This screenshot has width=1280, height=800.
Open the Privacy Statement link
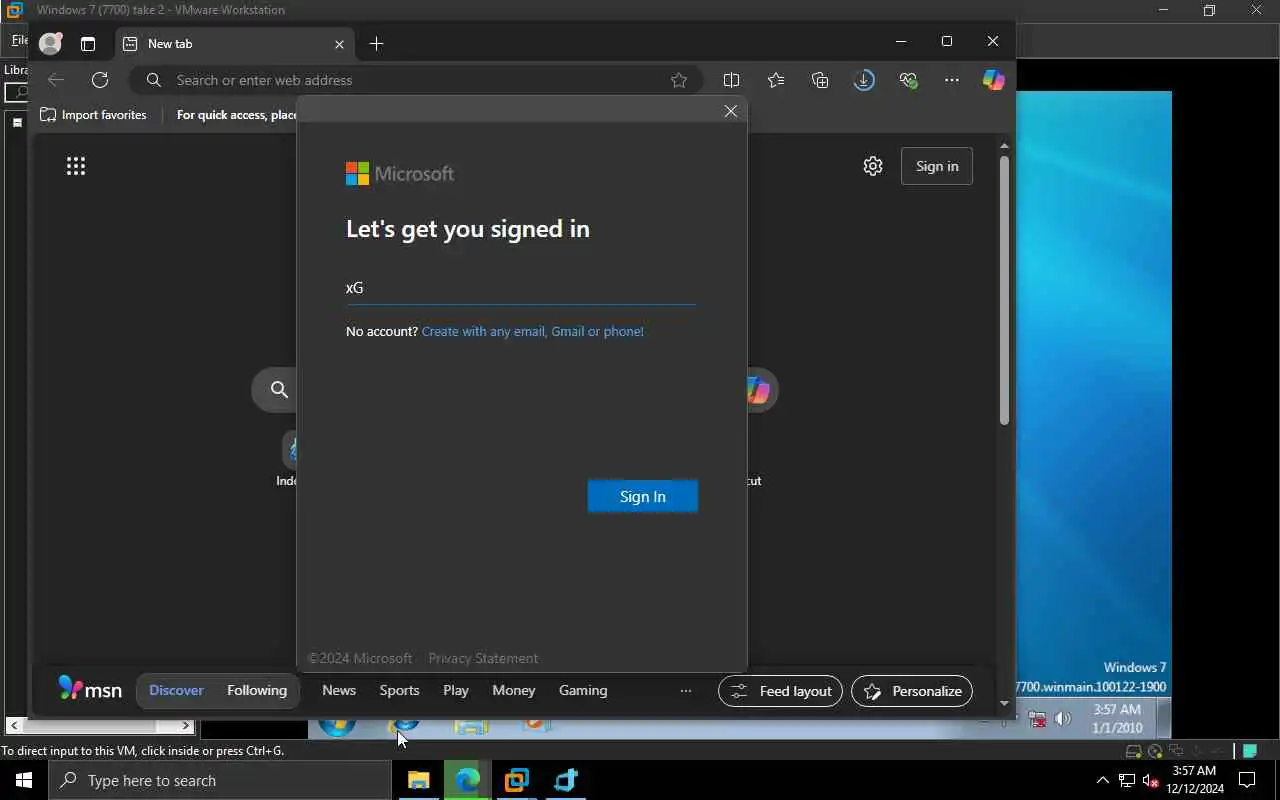(x=483, y=658)
